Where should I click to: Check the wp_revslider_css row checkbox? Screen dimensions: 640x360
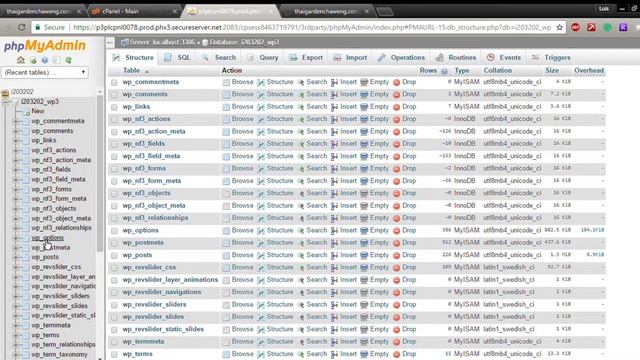coord(114,268)
